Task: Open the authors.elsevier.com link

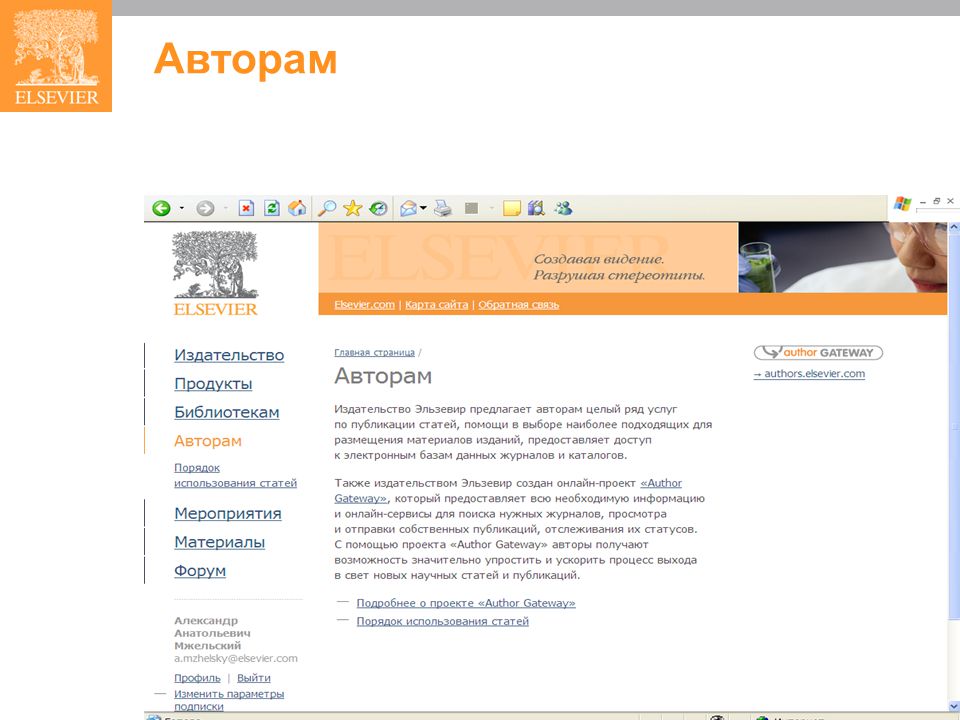Action: click(x=809, y=373)
